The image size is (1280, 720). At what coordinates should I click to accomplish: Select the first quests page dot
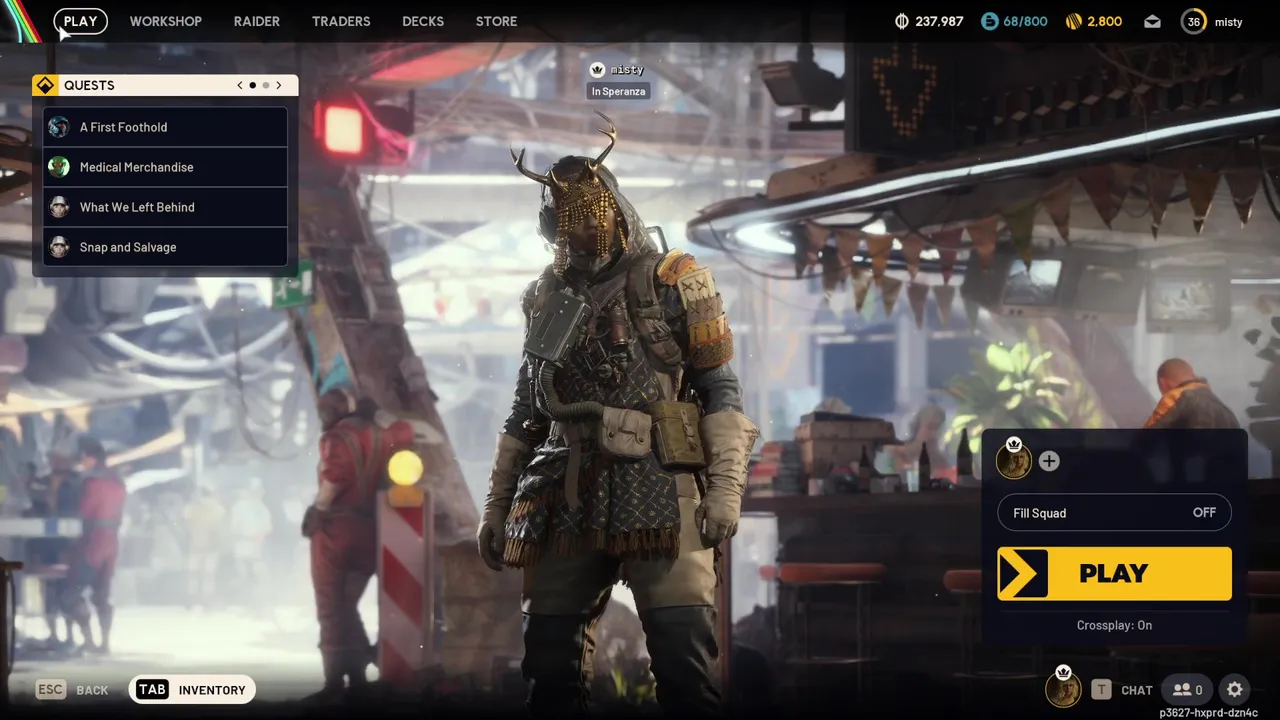point(252,85)
